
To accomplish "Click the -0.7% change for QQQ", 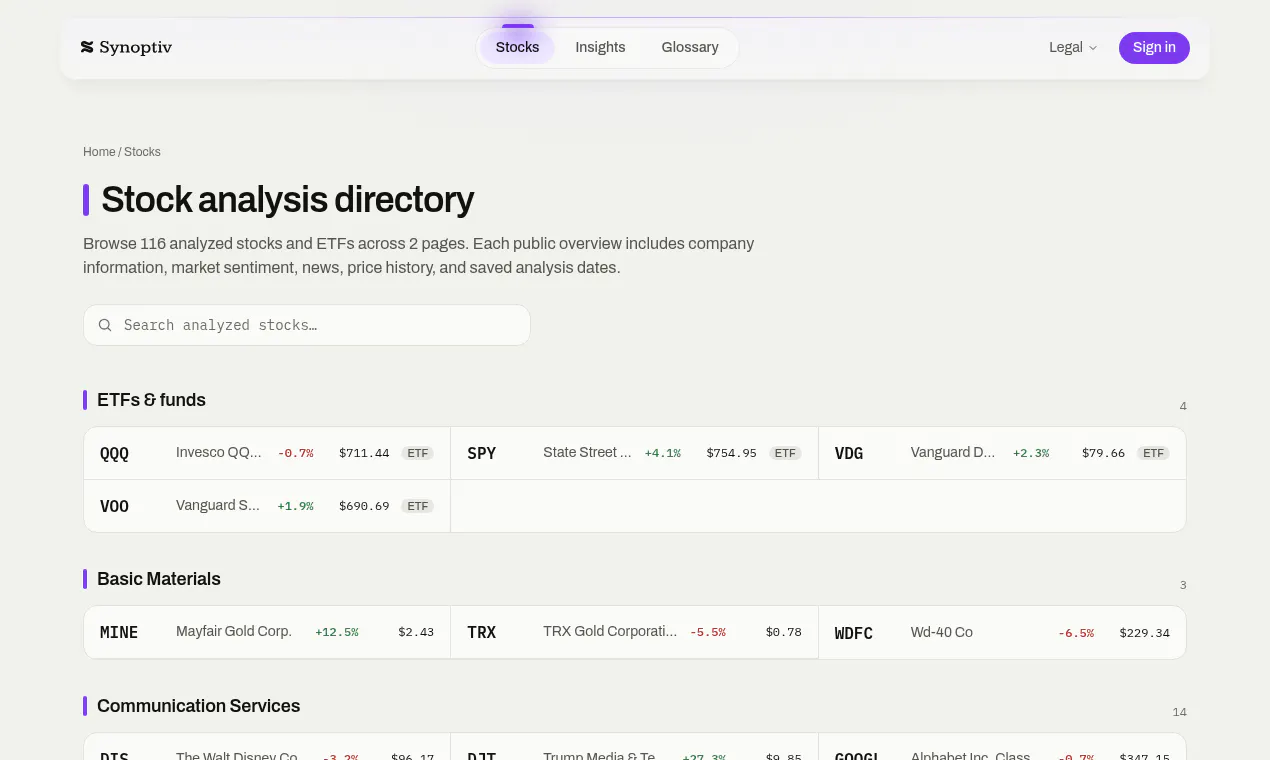I will 295,453.
